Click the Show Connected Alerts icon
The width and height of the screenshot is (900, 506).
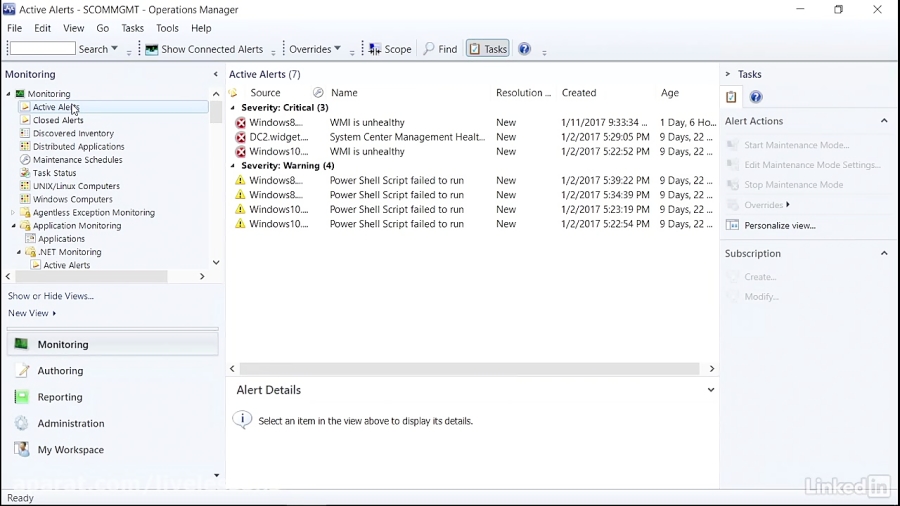coord(152,49)
